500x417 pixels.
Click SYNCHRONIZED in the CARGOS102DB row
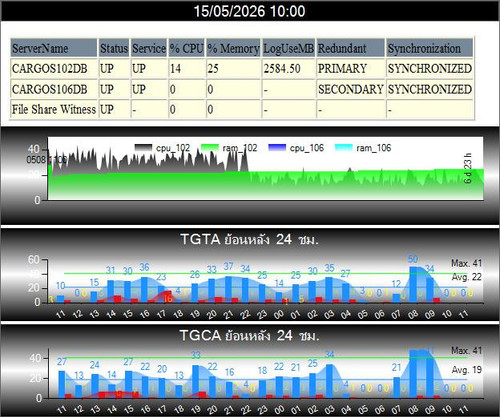tap(429, 69)
